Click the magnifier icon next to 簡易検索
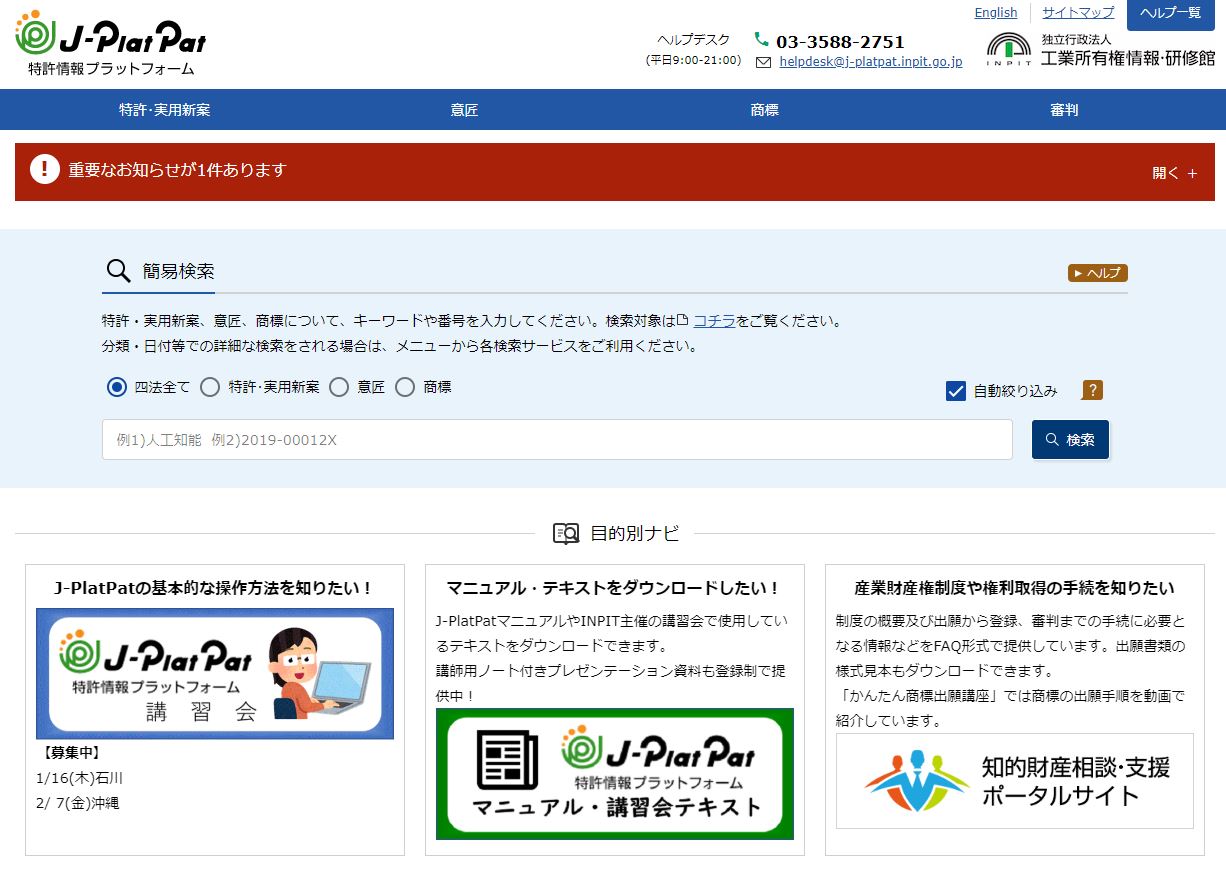 click(x=118, y=271)
